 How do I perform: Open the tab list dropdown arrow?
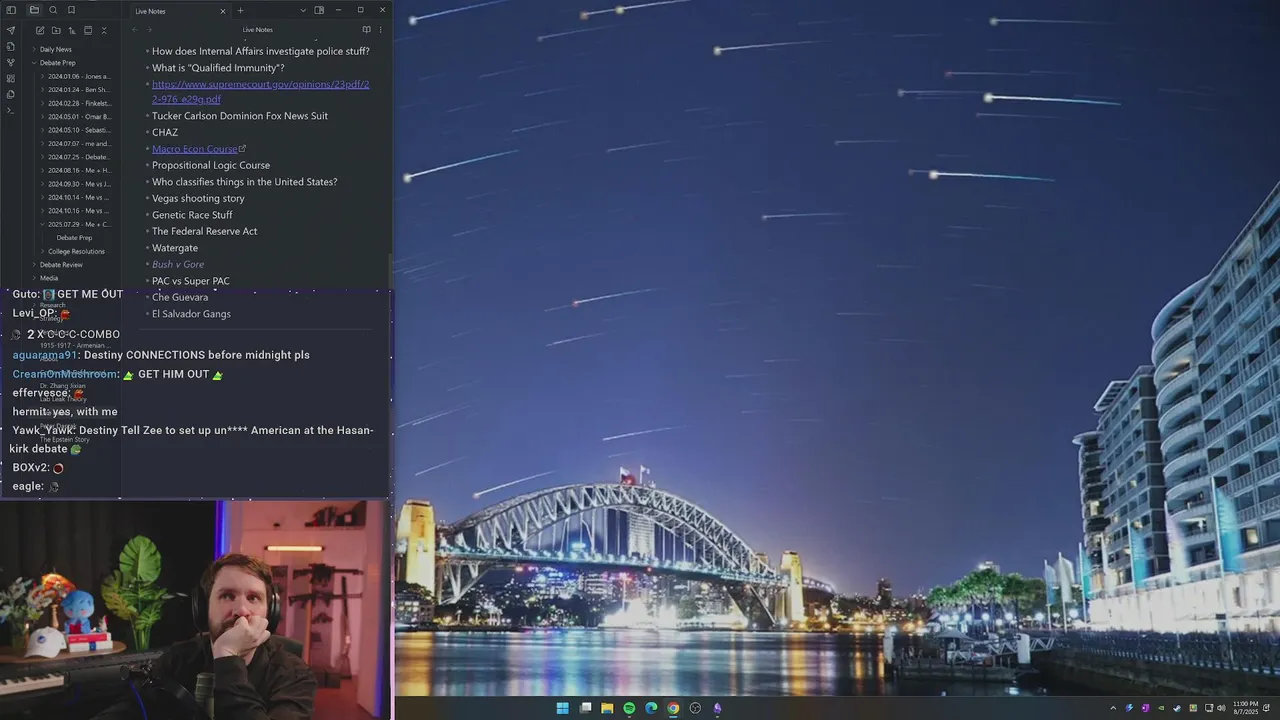303,10
